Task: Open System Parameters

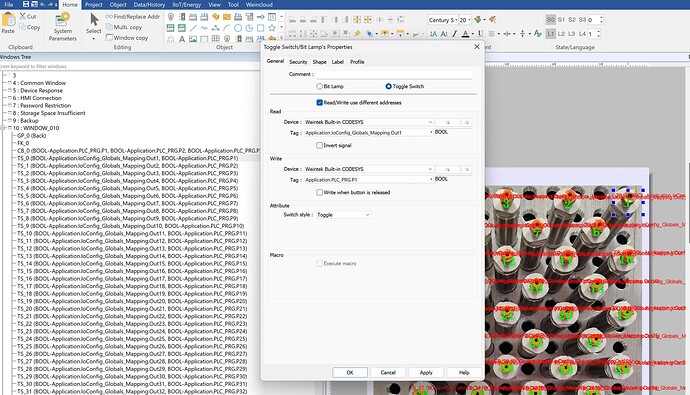Action: (62, 27)
